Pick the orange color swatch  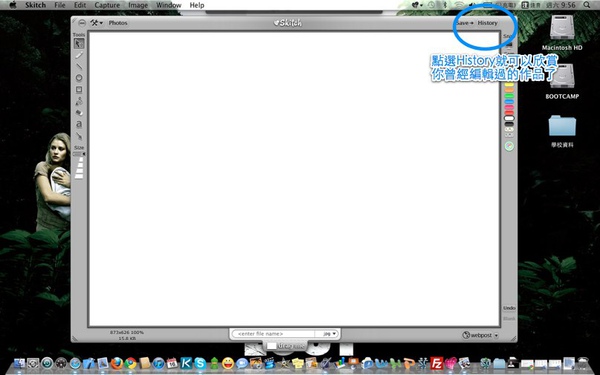coord(509,90)
